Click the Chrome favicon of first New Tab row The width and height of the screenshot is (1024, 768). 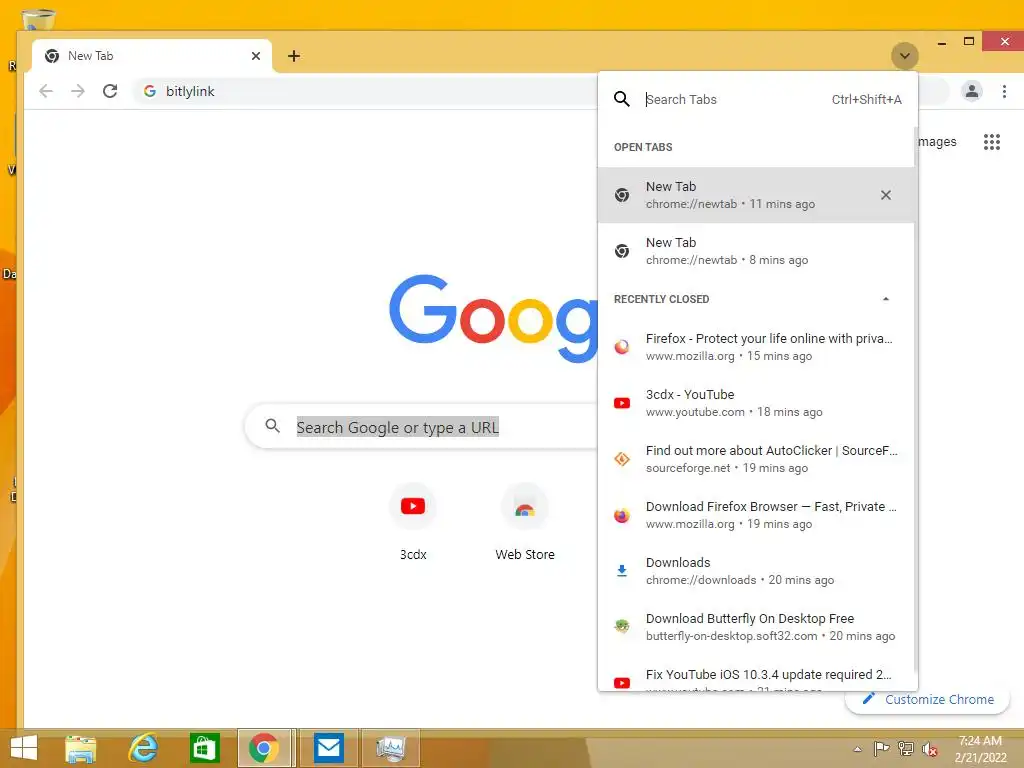622,195
